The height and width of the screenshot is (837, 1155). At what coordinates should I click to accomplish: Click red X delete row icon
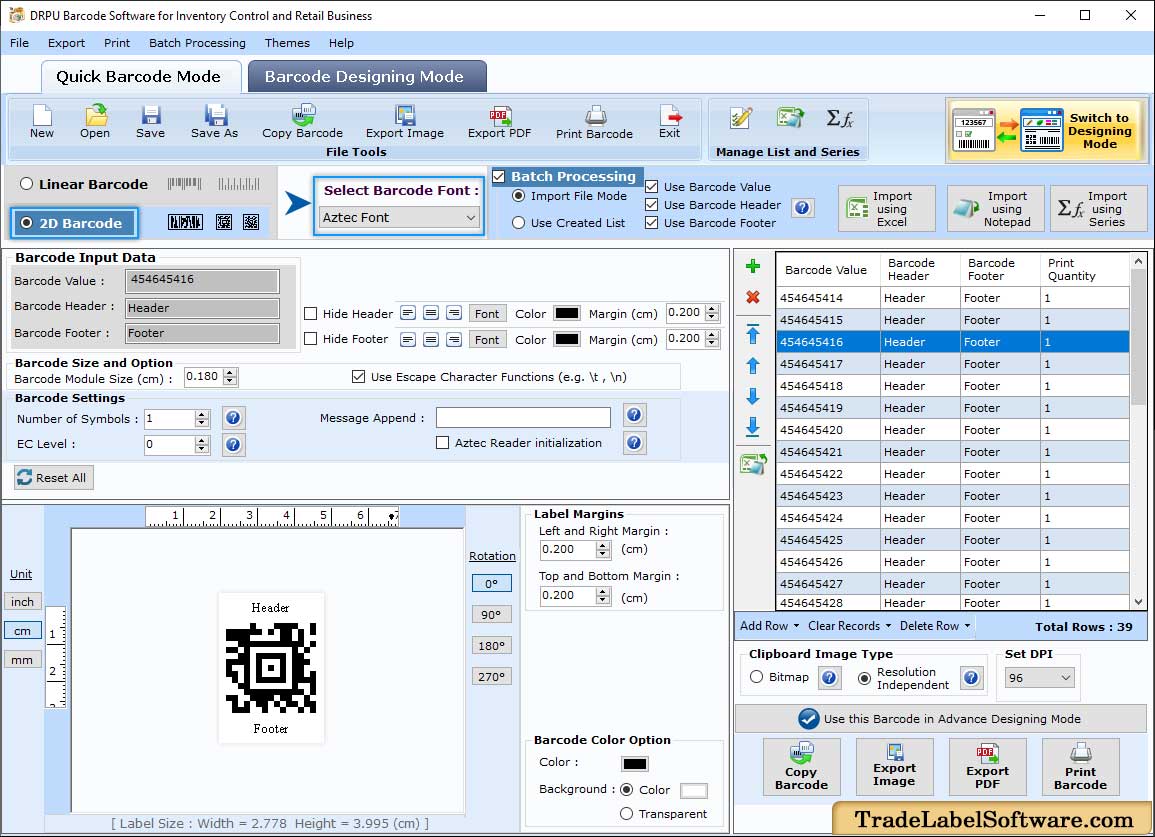(x=753, y=297)
